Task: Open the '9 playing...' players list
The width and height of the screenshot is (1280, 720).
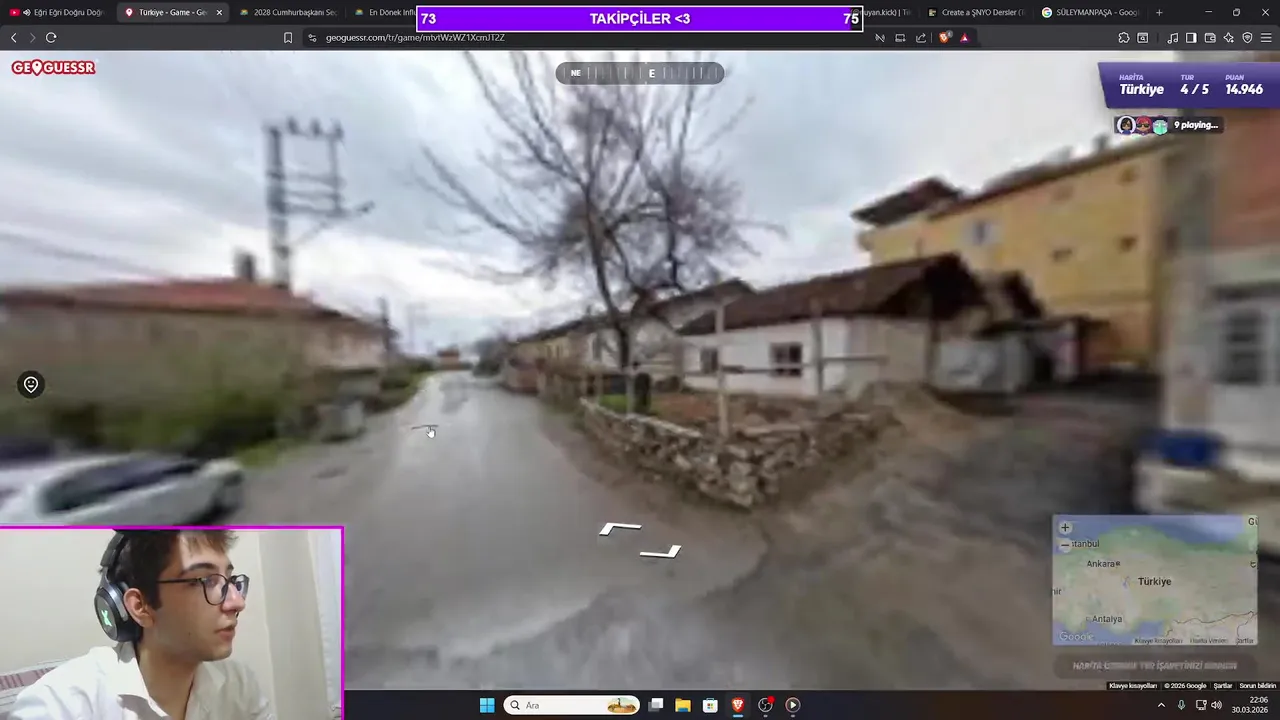Action: pos(1170,125)
